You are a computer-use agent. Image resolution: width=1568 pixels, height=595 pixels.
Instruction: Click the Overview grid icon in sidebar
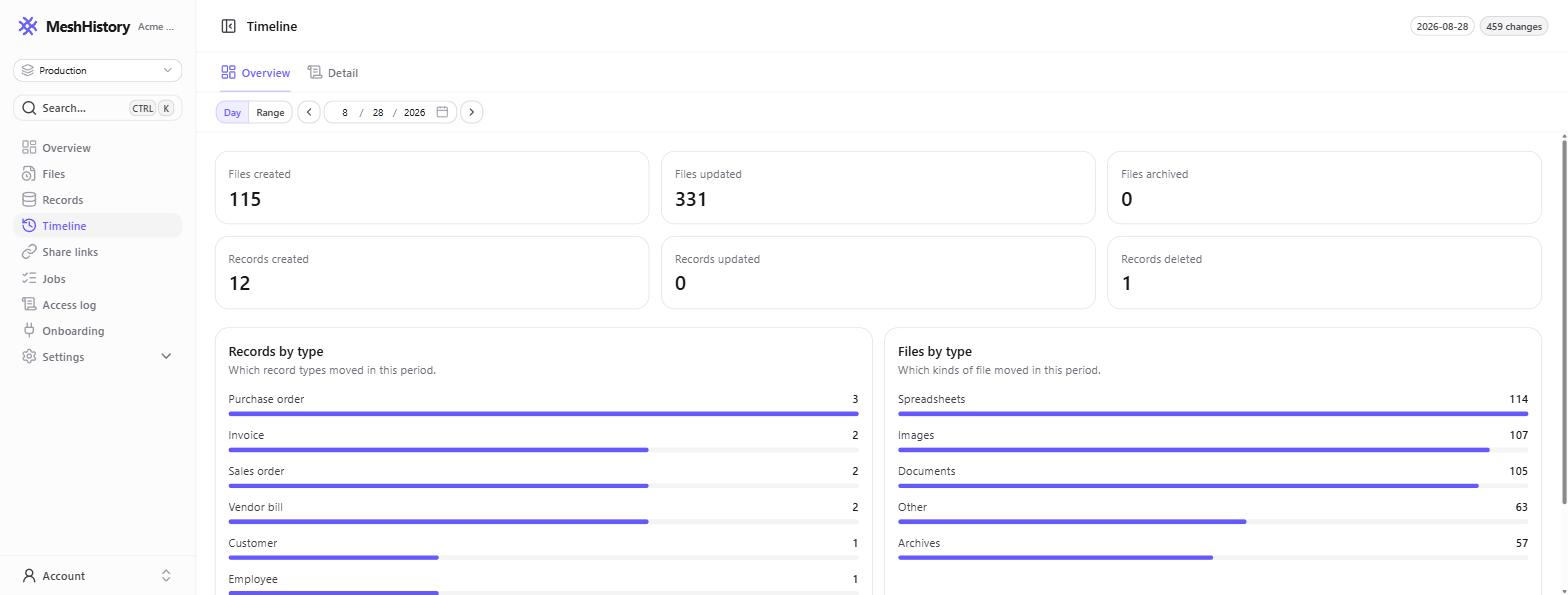[x=29, y=147]
